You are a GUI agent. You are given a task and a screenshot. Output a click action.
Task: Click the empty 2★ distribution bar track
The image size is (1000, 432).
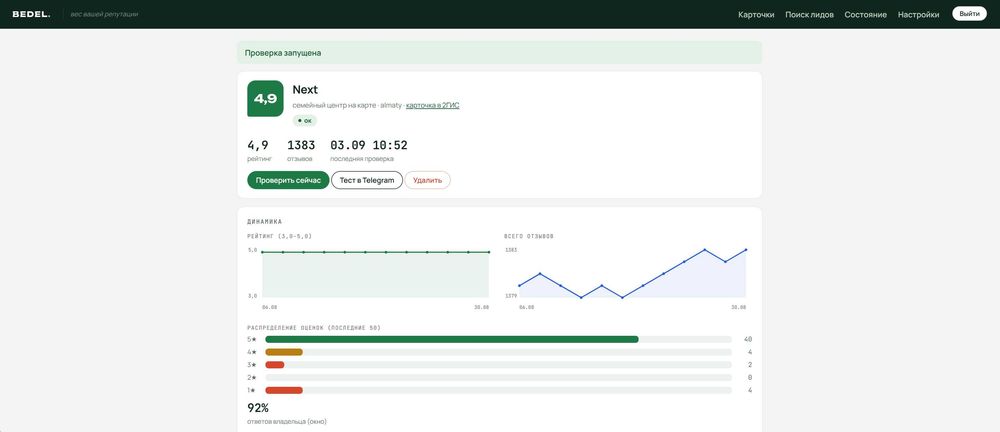(499, 378)
